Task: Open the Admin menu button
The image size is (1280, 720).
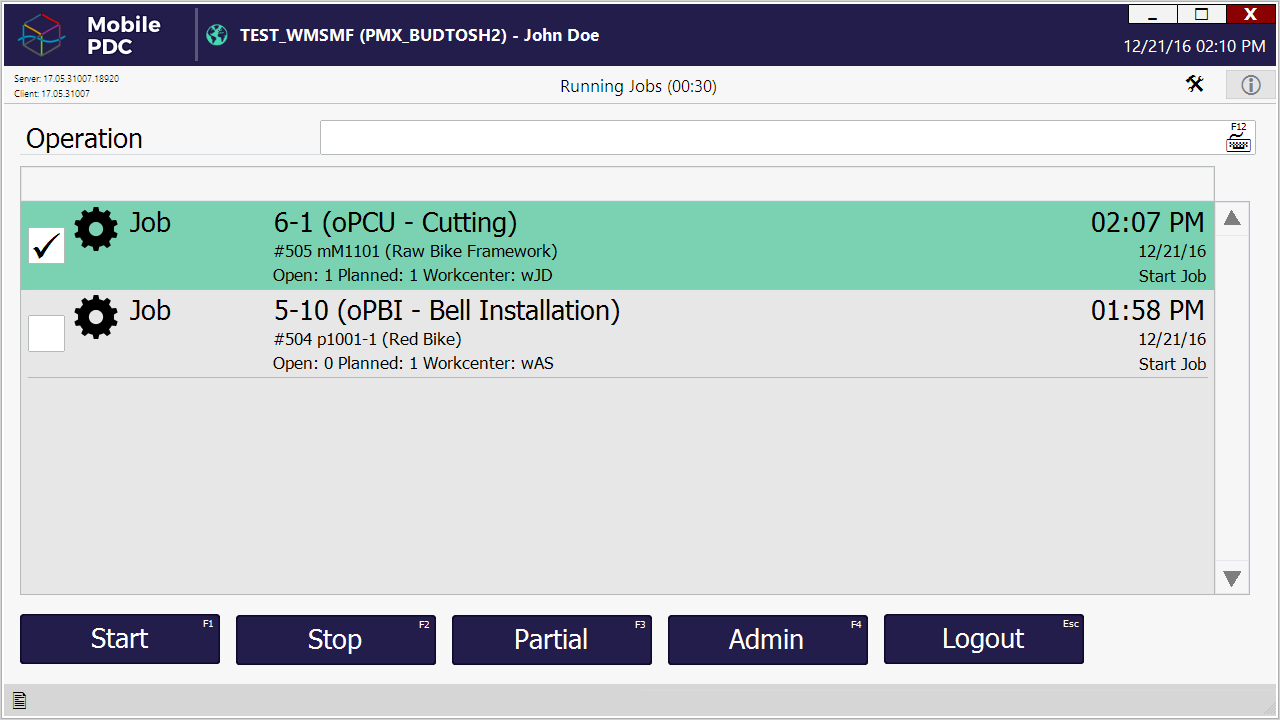Action: 767,639
